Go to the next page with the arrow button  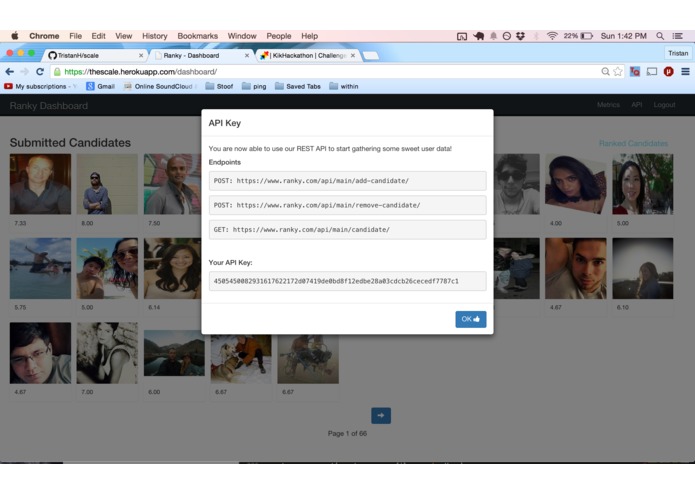[381, 416]
